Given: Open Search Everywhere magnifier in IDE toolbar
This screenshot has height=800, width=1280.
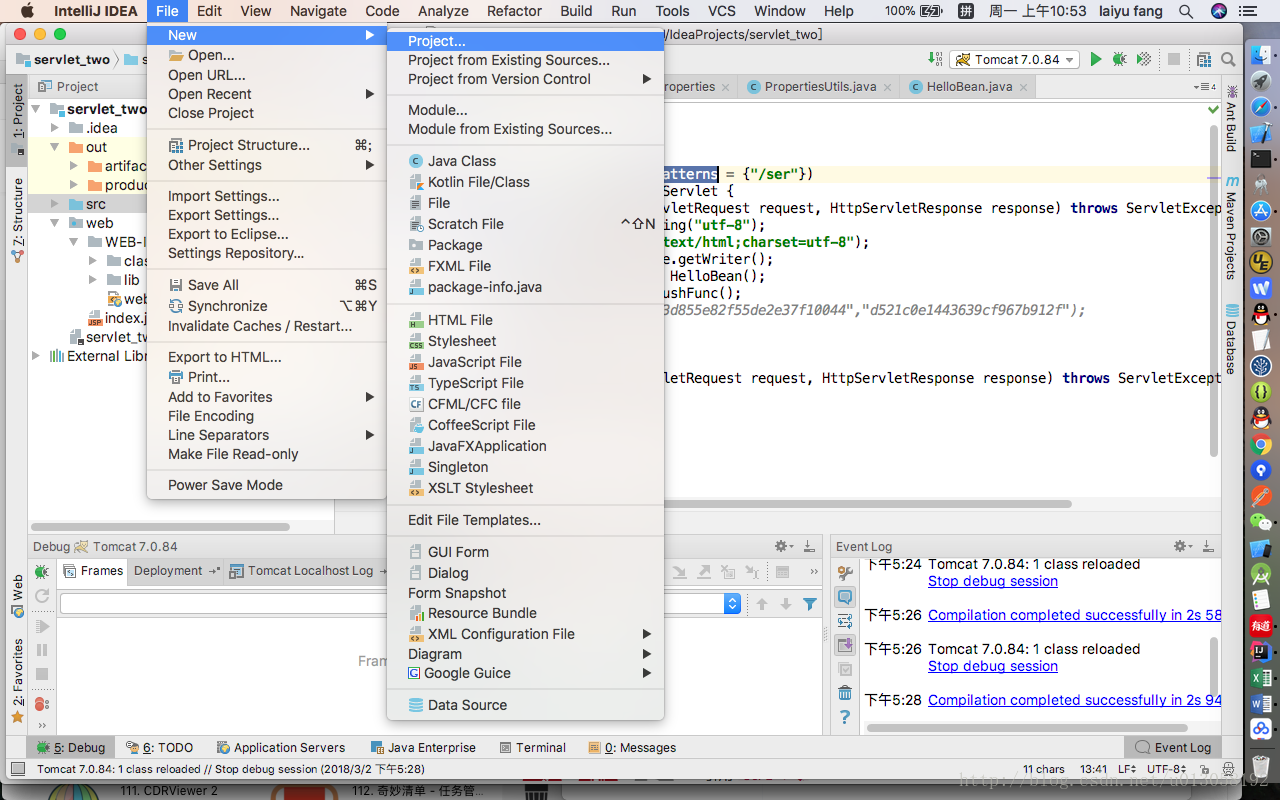Looking at the screenshot, I should click(x=1228, y=60).
